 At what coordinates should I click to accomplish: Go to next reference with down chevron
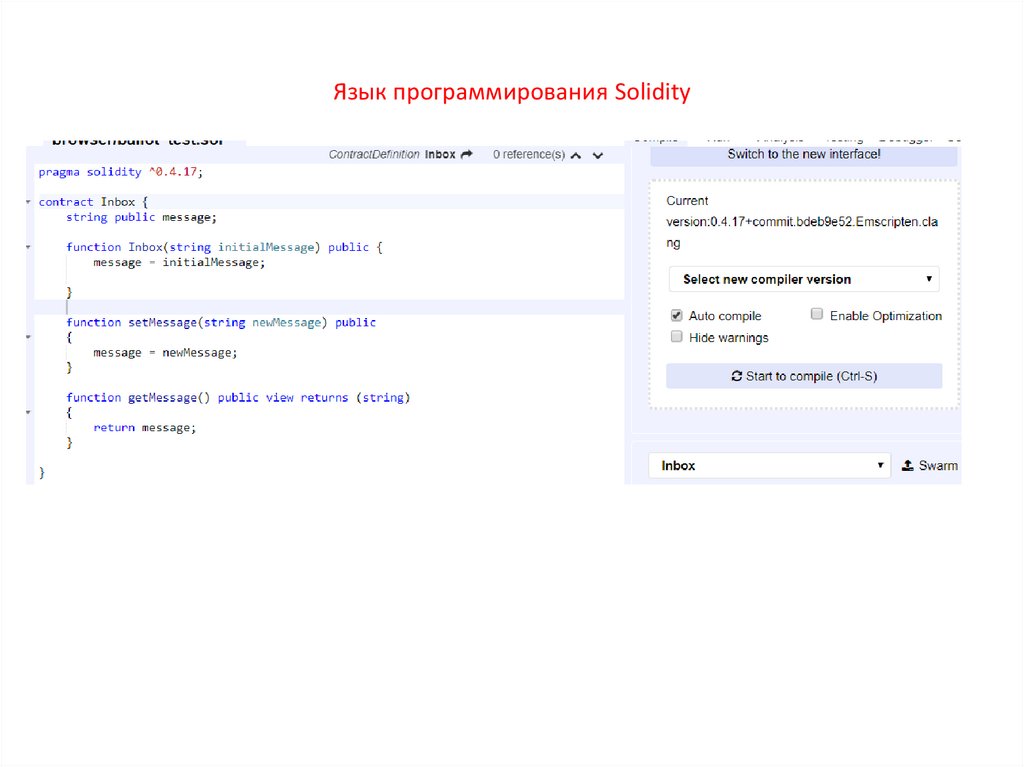tap(598, 156)
